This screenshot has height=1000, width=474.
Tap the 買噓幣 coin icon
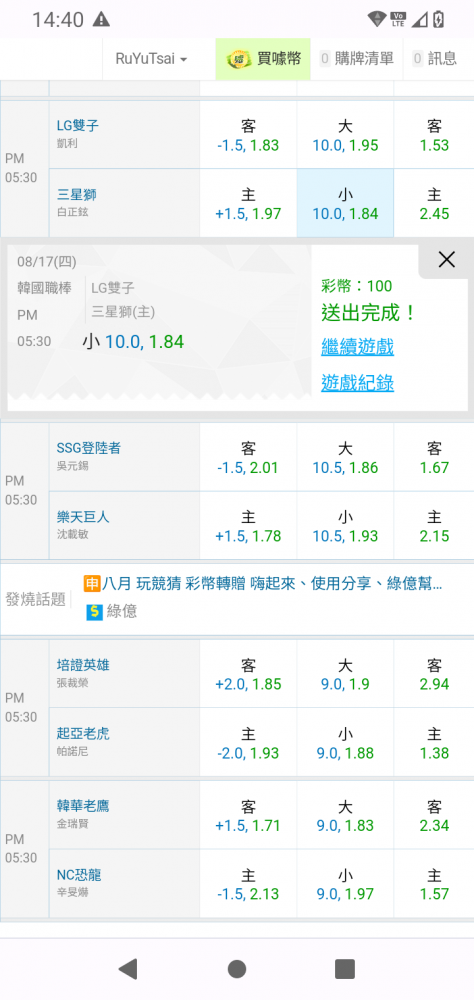tap(239, 59)
